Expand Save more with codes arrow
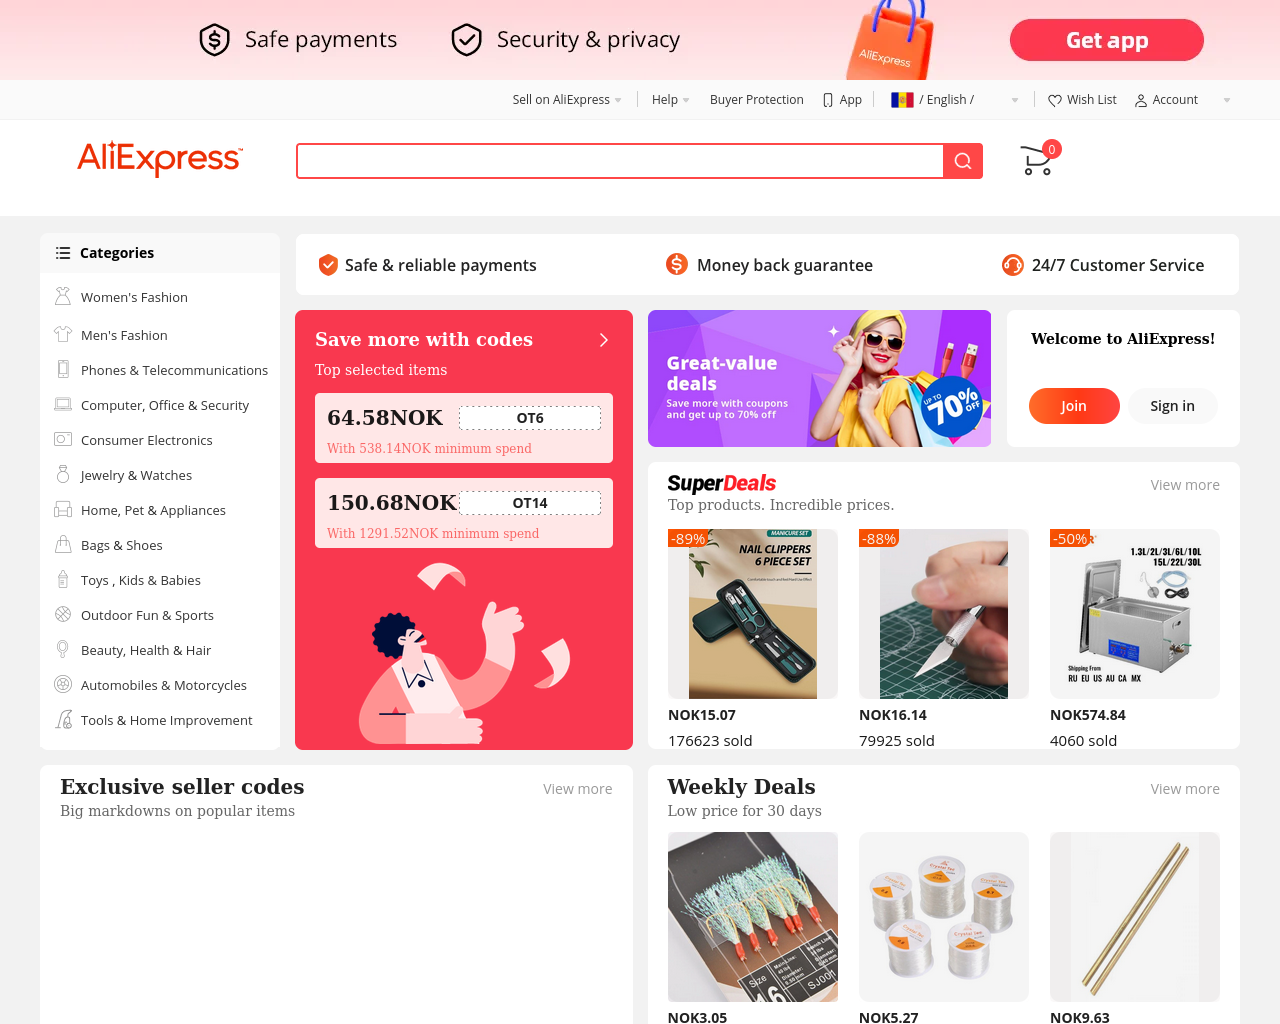This screenshot has height=1024, width=1280. (604, 340)
